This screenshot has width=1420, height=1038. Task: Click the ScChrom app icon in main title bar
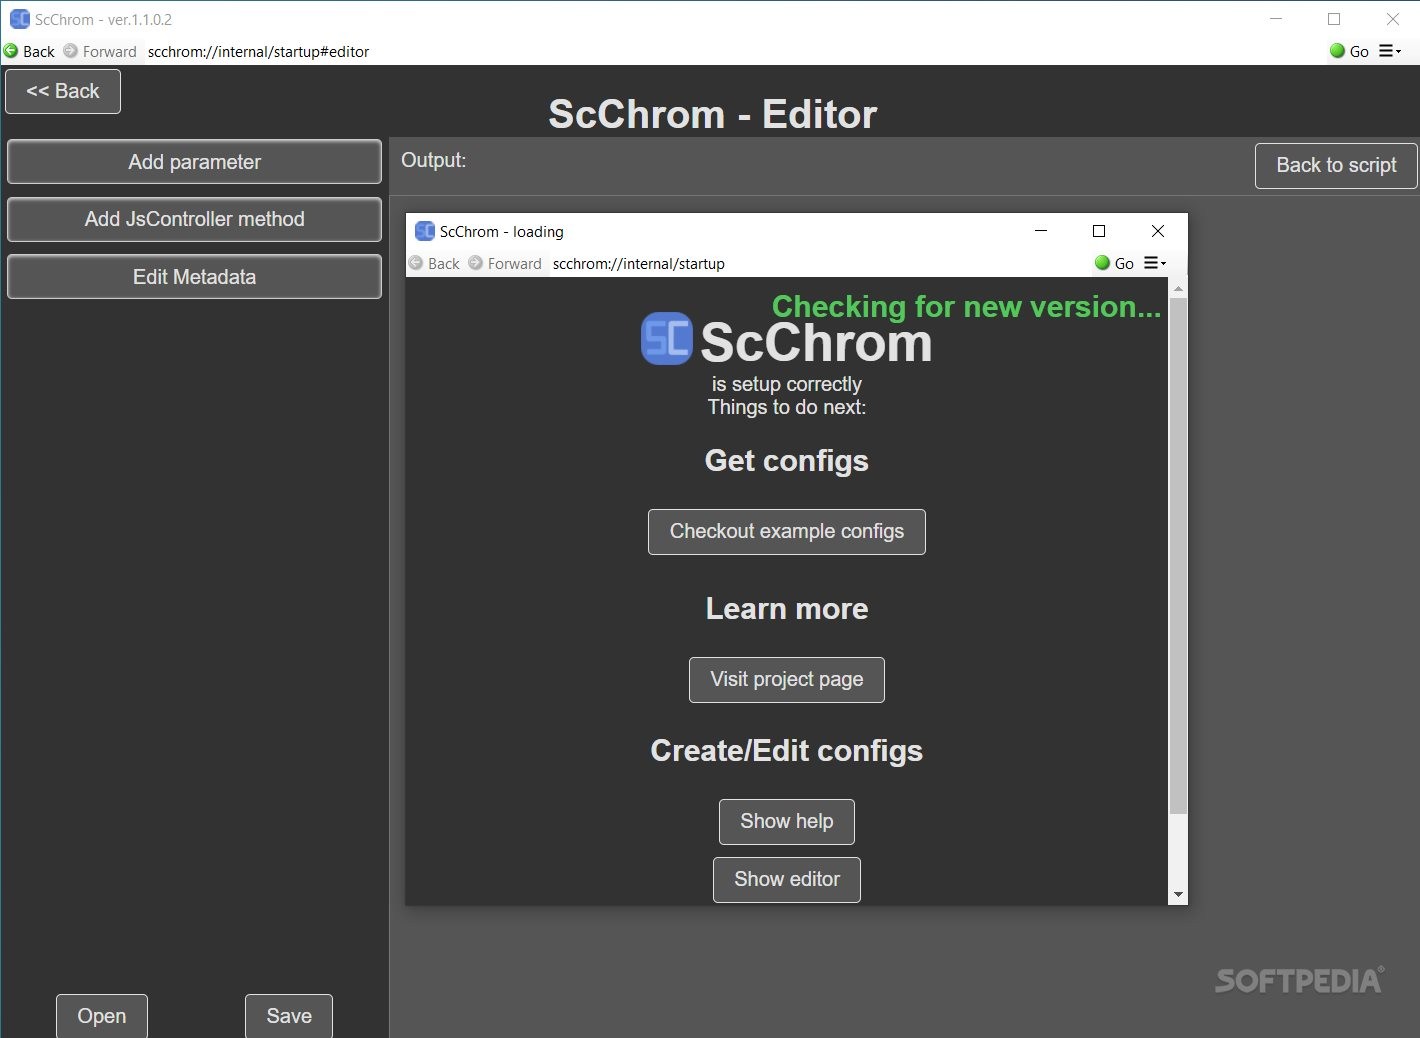19,19
